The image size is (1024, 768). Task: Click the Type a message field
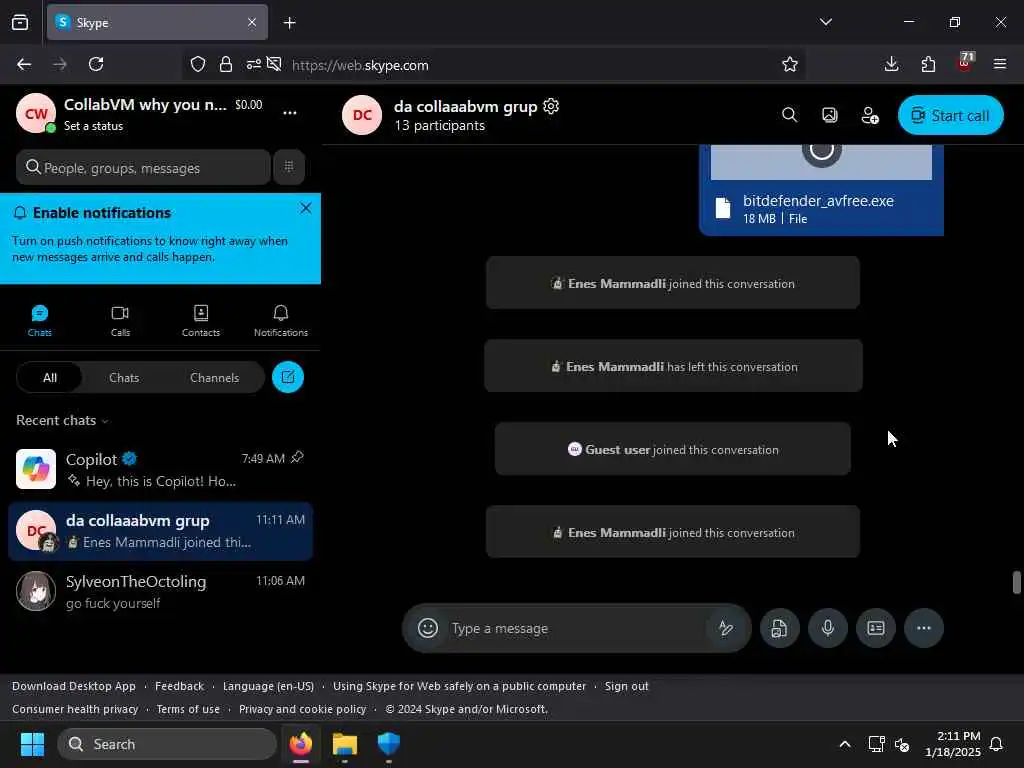575,628
